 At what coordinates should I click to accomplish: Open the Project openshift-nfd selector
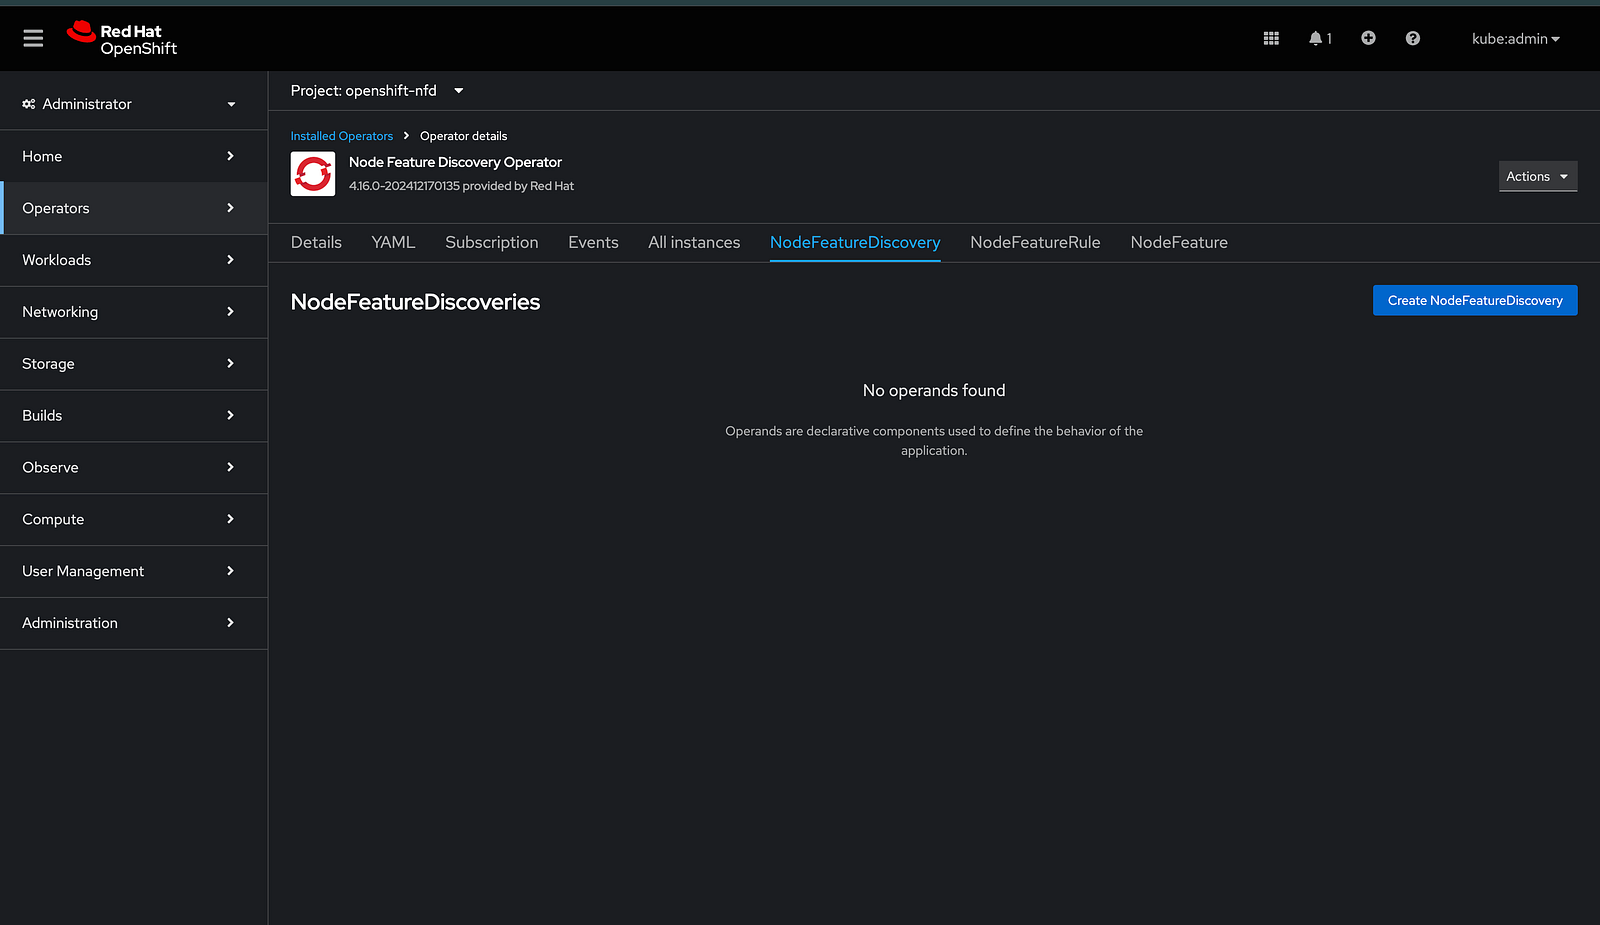(377, 91)
